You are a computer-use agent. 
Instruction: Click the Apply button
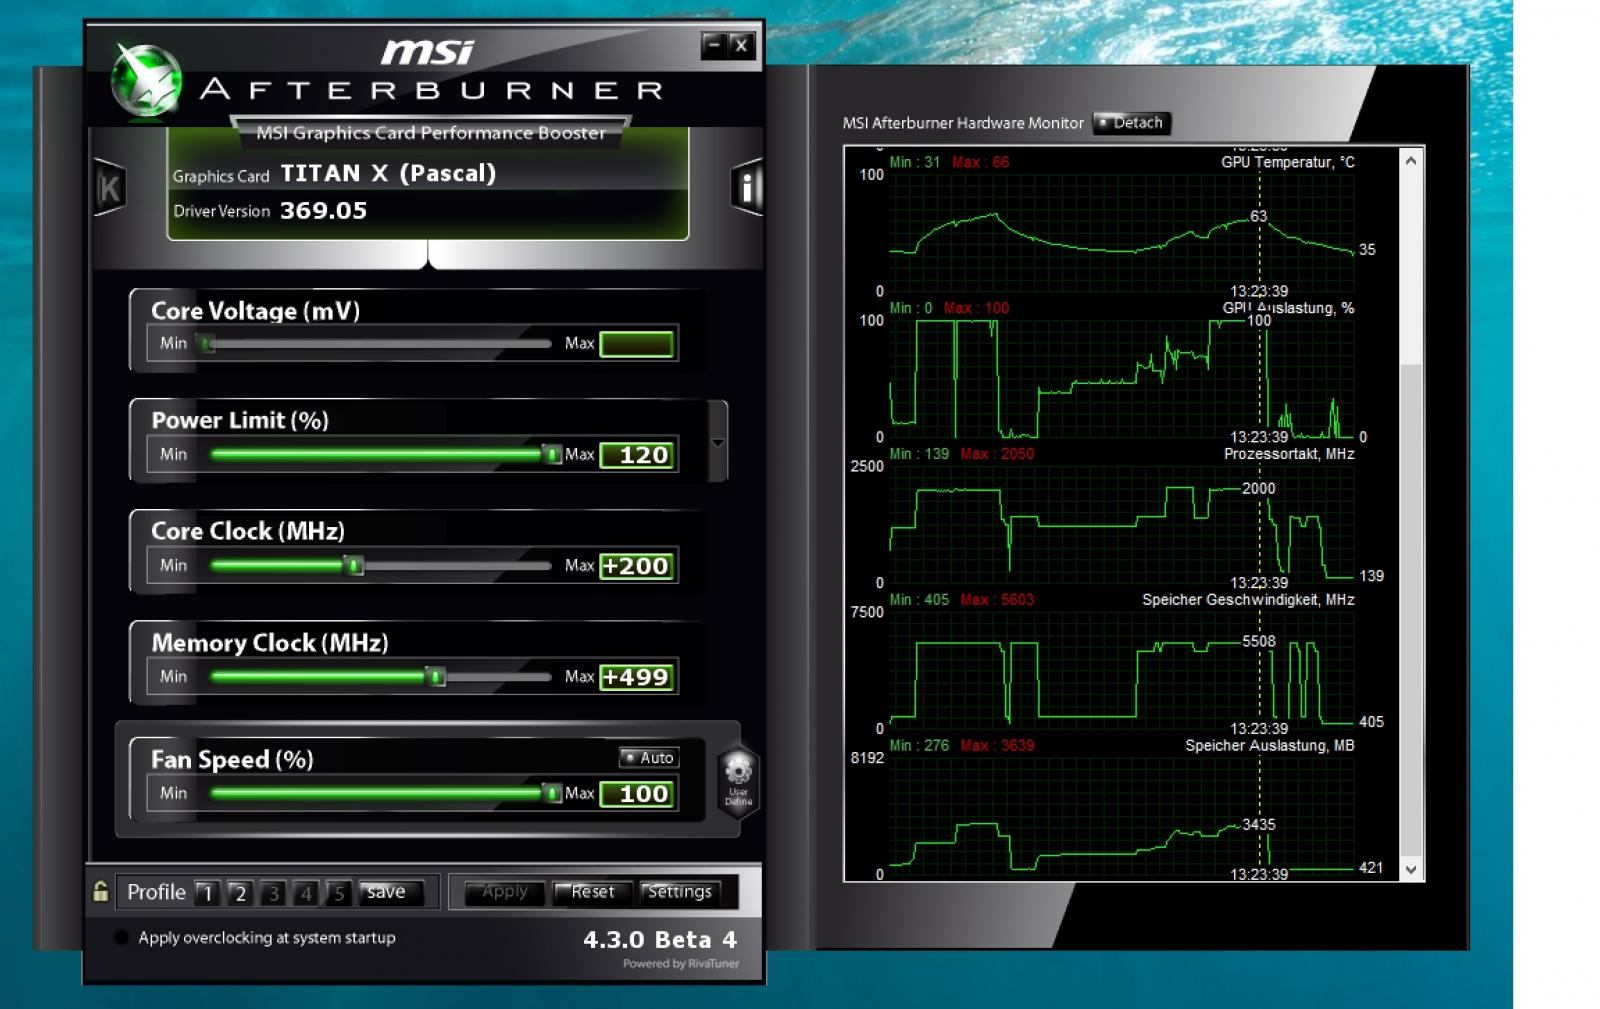tap(505, 892)
